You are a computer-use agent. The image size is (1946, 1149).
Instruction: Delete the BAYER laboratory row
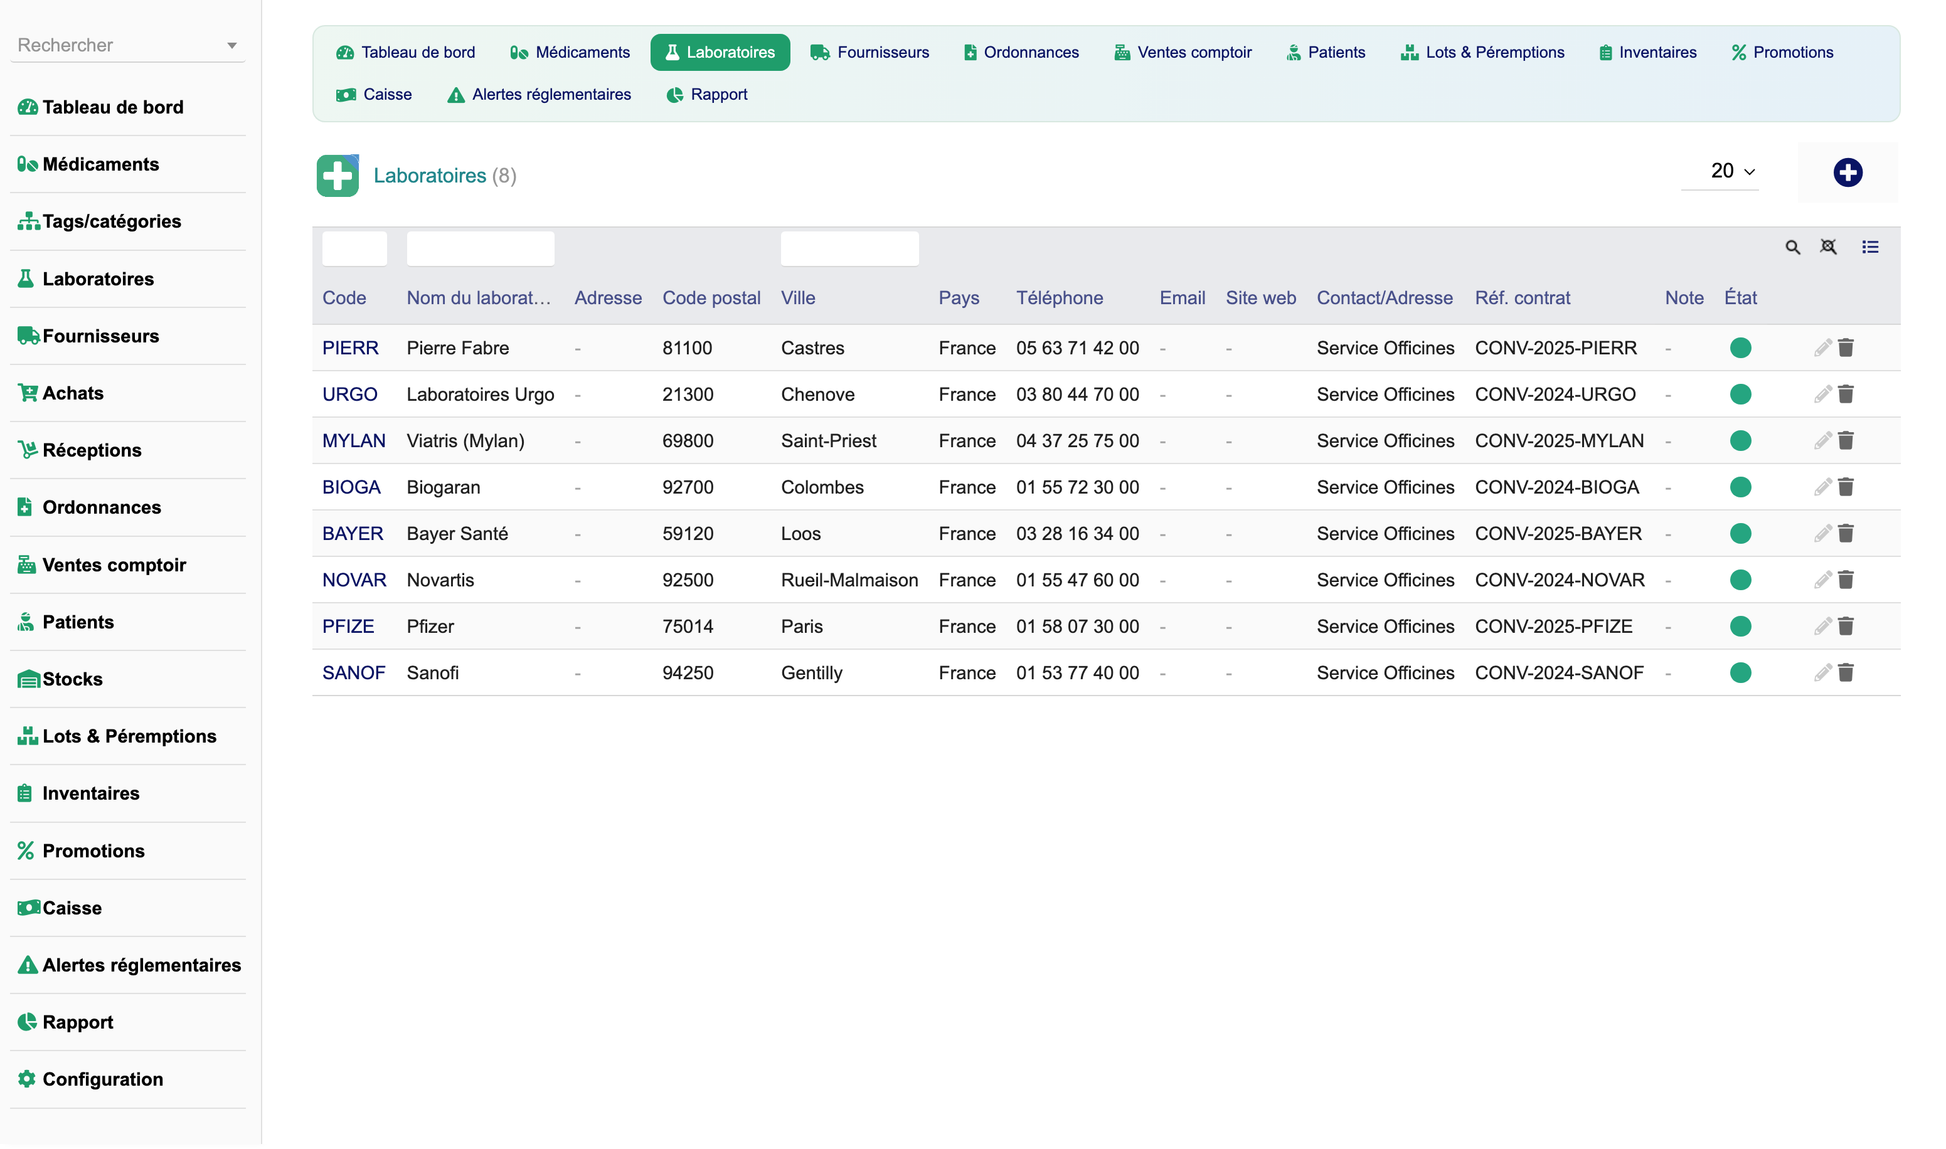point(1846,534)
